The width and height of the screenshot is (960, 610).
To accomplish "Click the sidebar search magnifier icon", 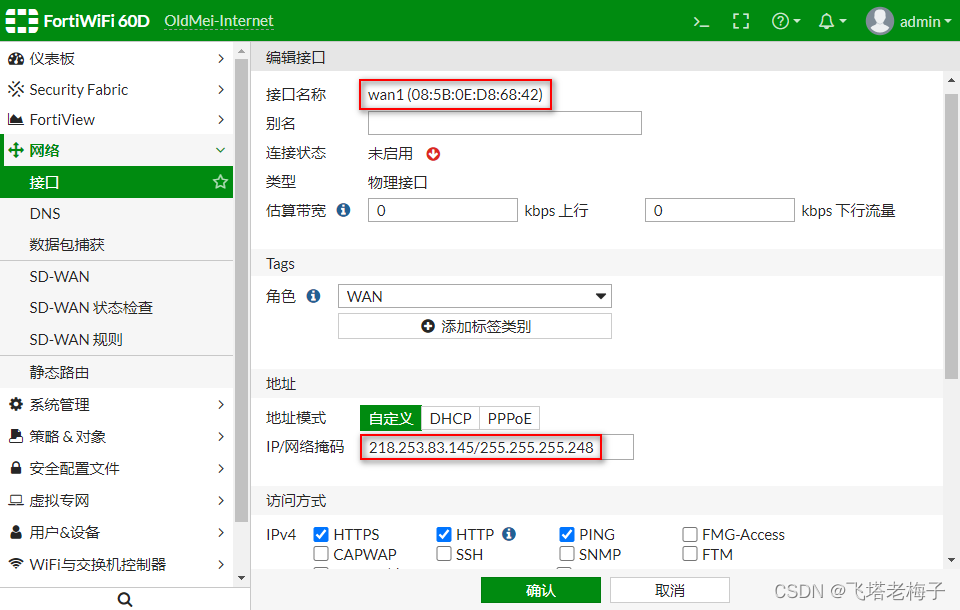I will (125, 600).
